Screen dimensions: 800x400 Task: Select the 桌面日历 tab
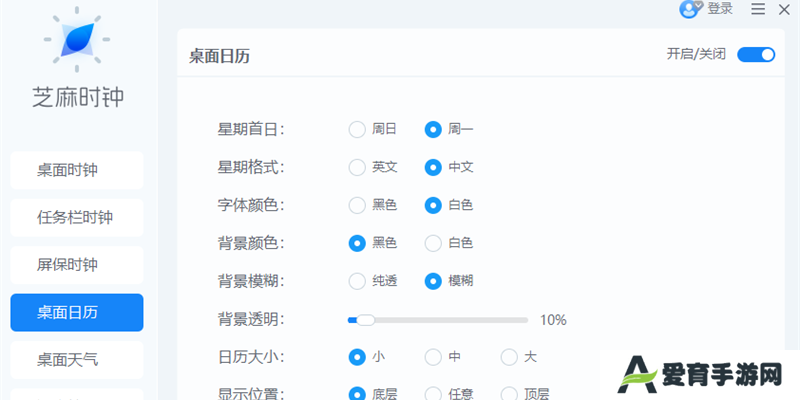(x=77, y=312)
